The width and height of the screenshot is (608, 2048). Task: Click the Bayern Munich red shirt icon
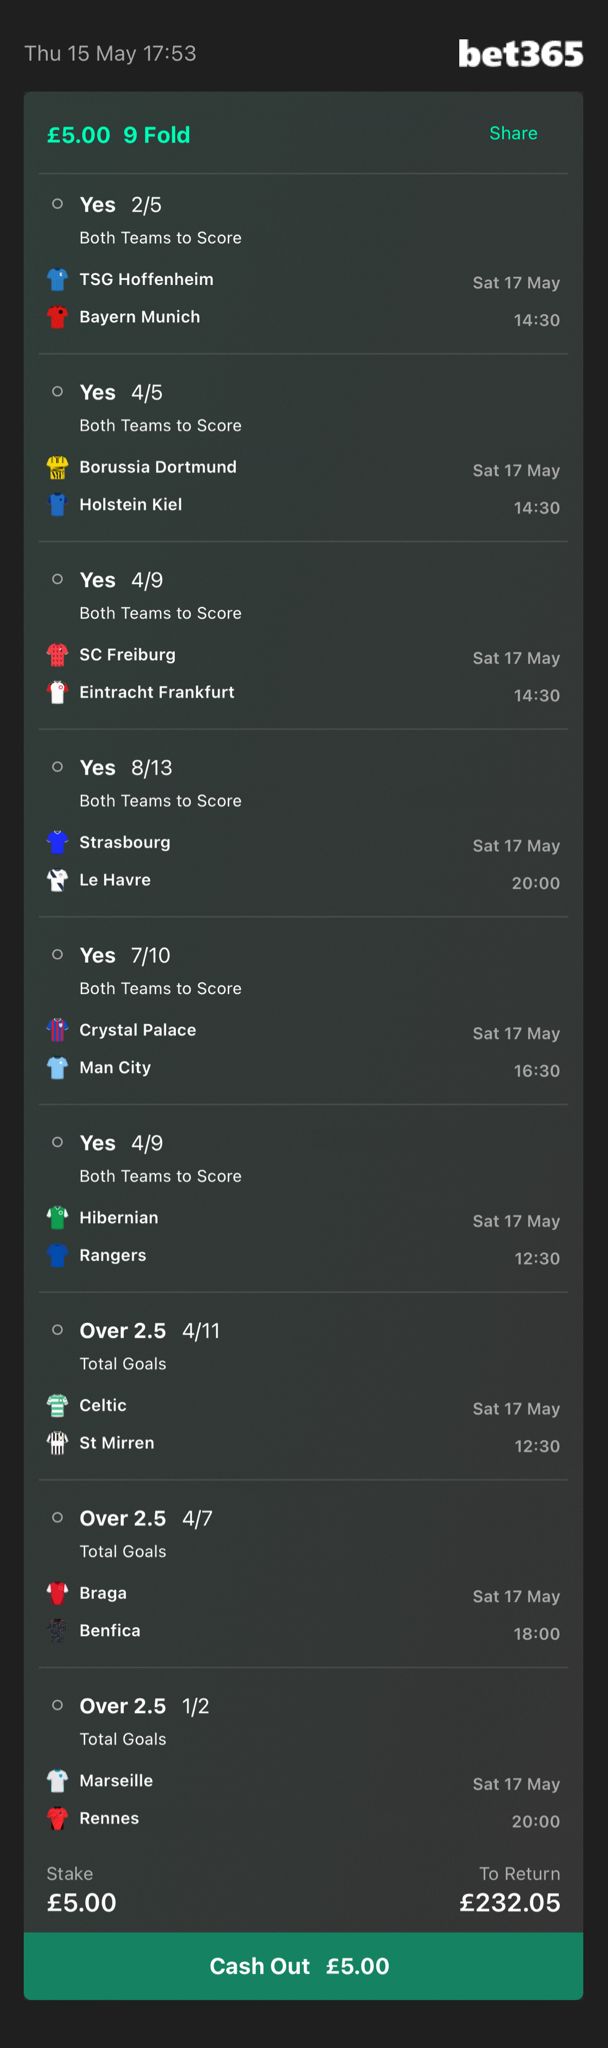(58, 317)
